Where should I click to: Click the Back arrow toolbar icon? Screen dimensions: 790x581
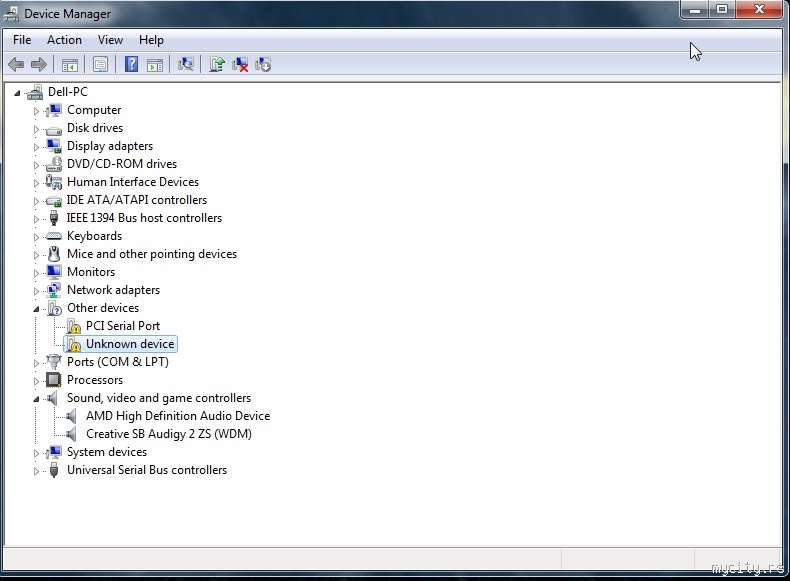coord(16,64)
